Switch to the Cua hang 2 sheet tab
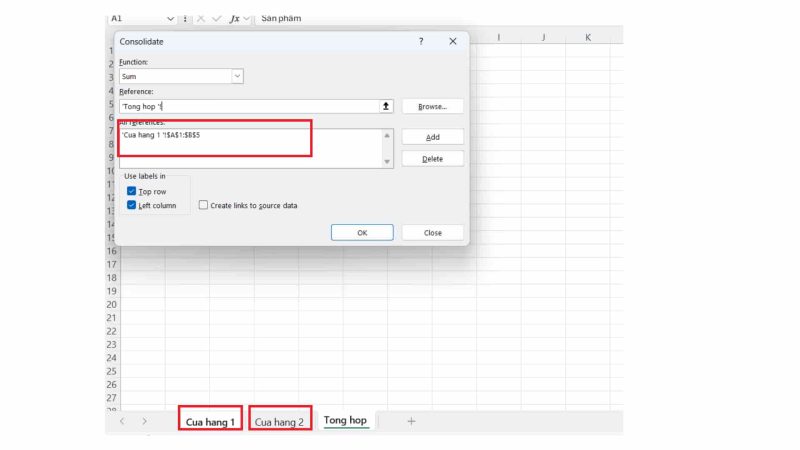Image resolution: width=800 pixels, height=450 pixels. (x=280, y=421)
